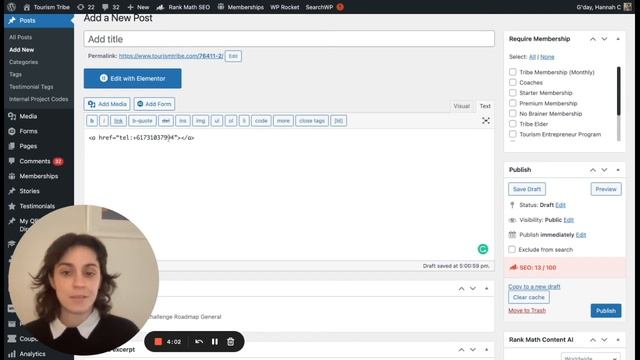Screen dimensions: 640x360
Task: Insert an ins tag
Action: tap(183, 121)
